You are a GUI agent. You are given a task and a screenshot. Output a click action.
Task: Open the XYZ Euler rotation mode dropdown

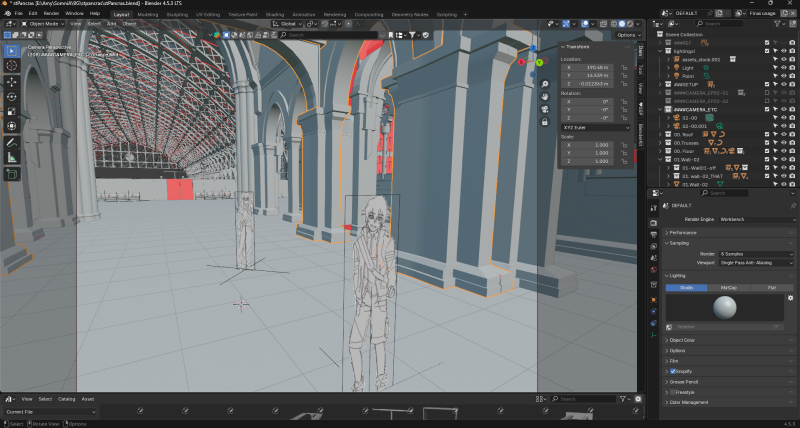[x=595, y=128]
